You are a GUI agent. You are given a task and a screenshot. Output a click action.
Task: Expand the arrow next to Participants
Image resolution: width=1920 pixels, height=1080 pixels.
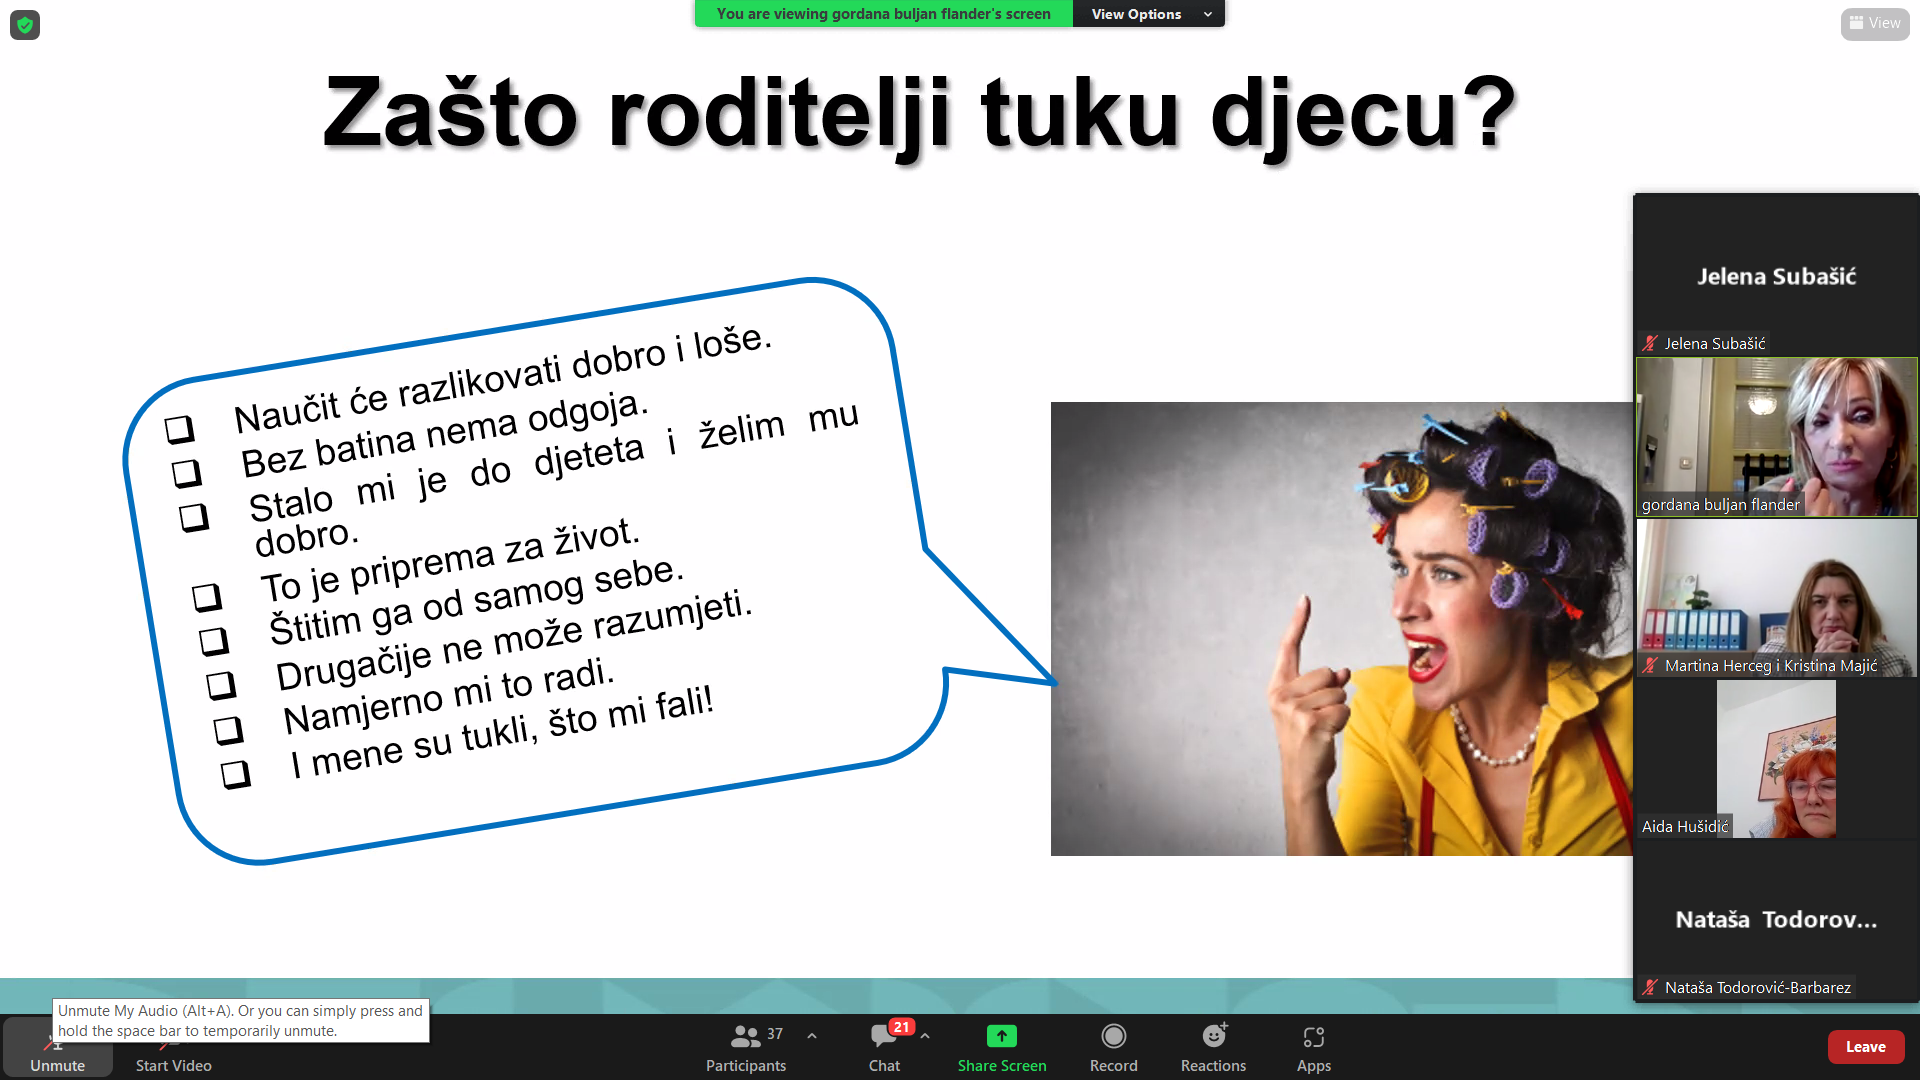coord(812,1036)
